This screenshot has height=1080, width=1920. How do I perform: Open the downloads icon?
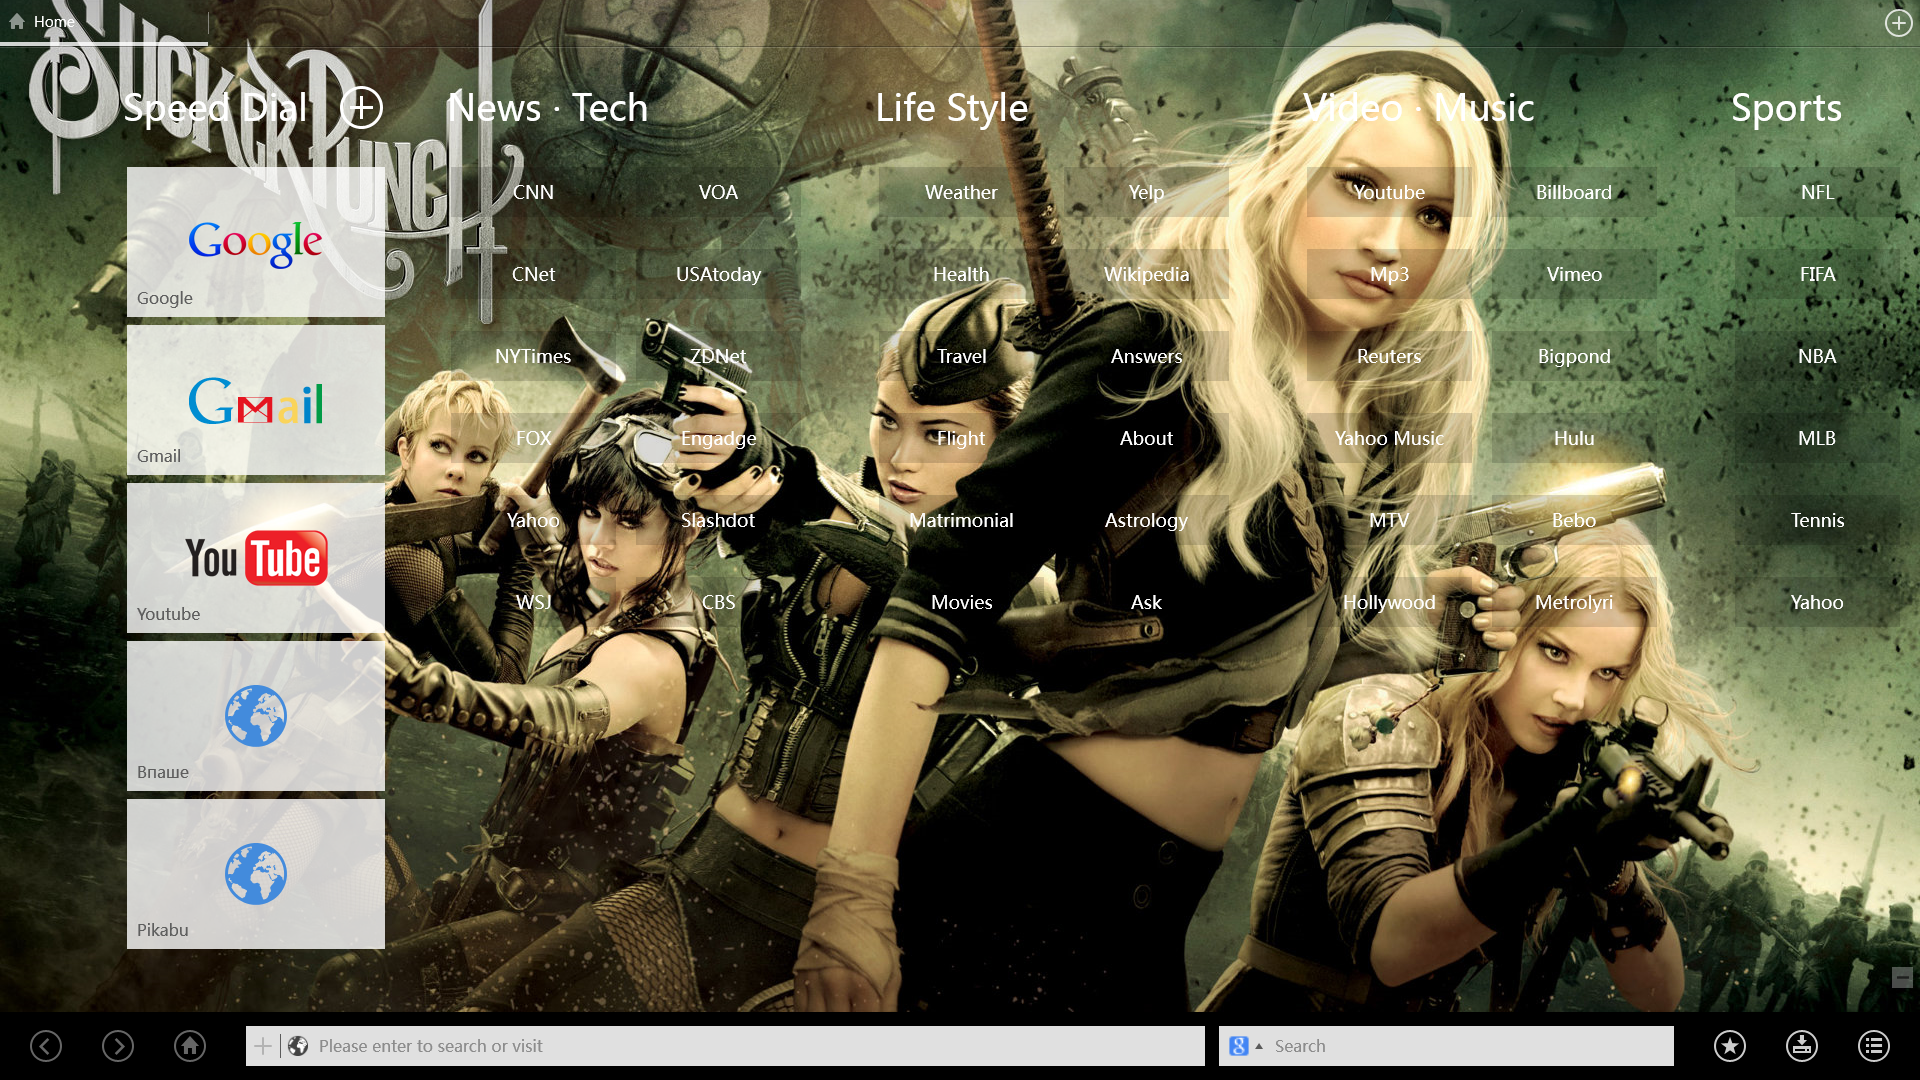coord(1802,1046)
